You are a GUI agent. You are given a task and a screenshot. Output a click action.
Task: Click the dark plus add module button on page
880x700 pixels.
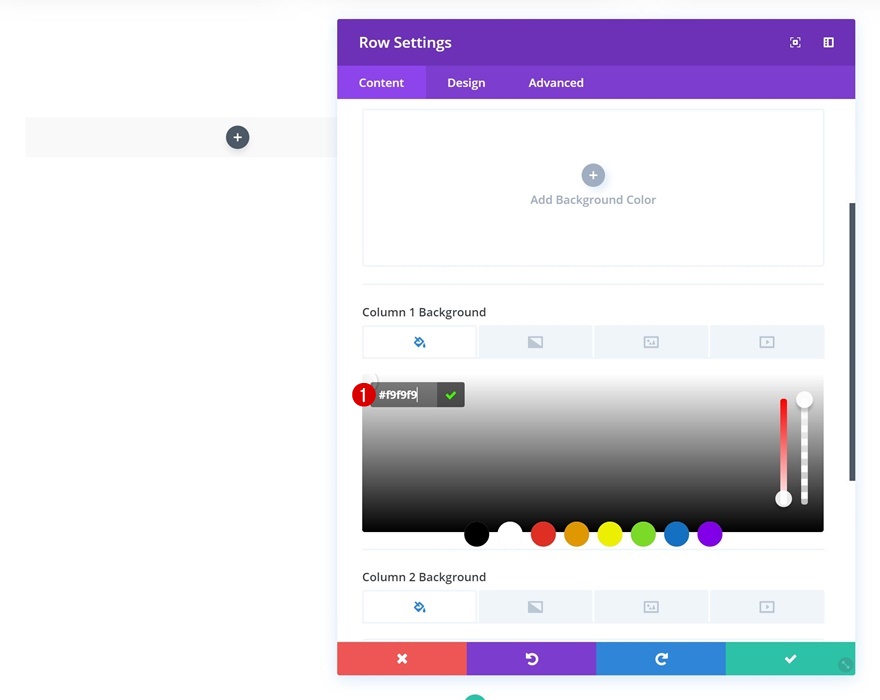click(x=237, y=138)
